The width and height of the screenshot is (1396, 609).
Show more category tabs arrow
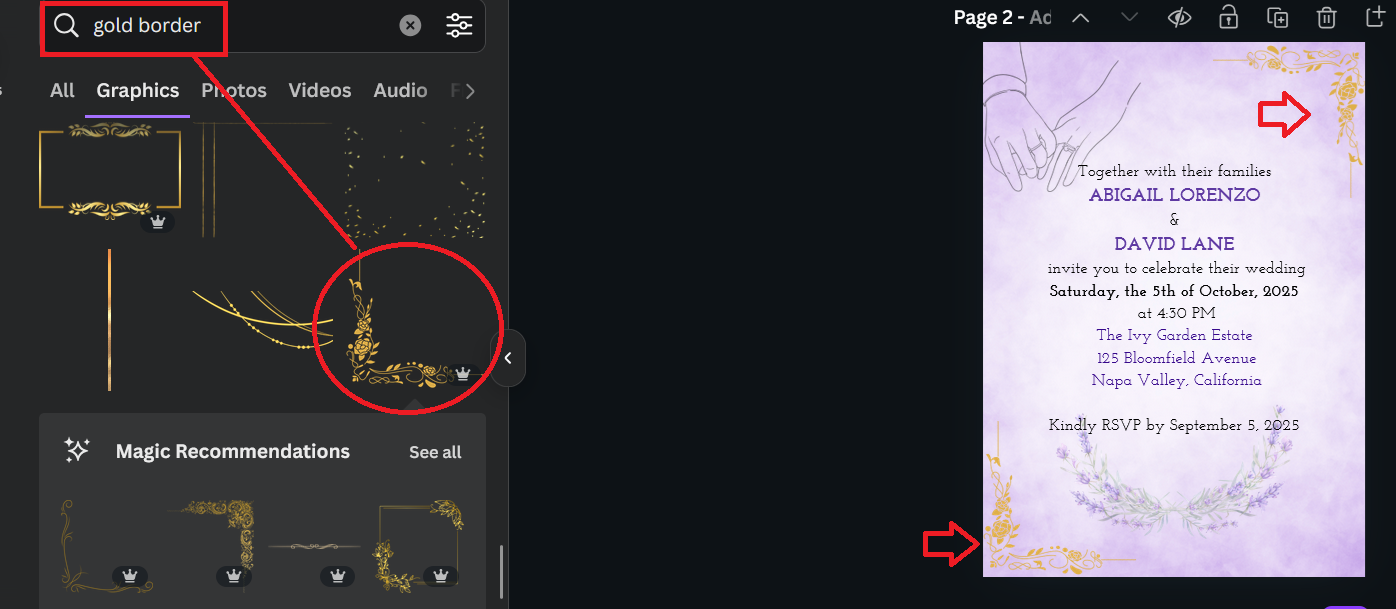tap(470, 91)
